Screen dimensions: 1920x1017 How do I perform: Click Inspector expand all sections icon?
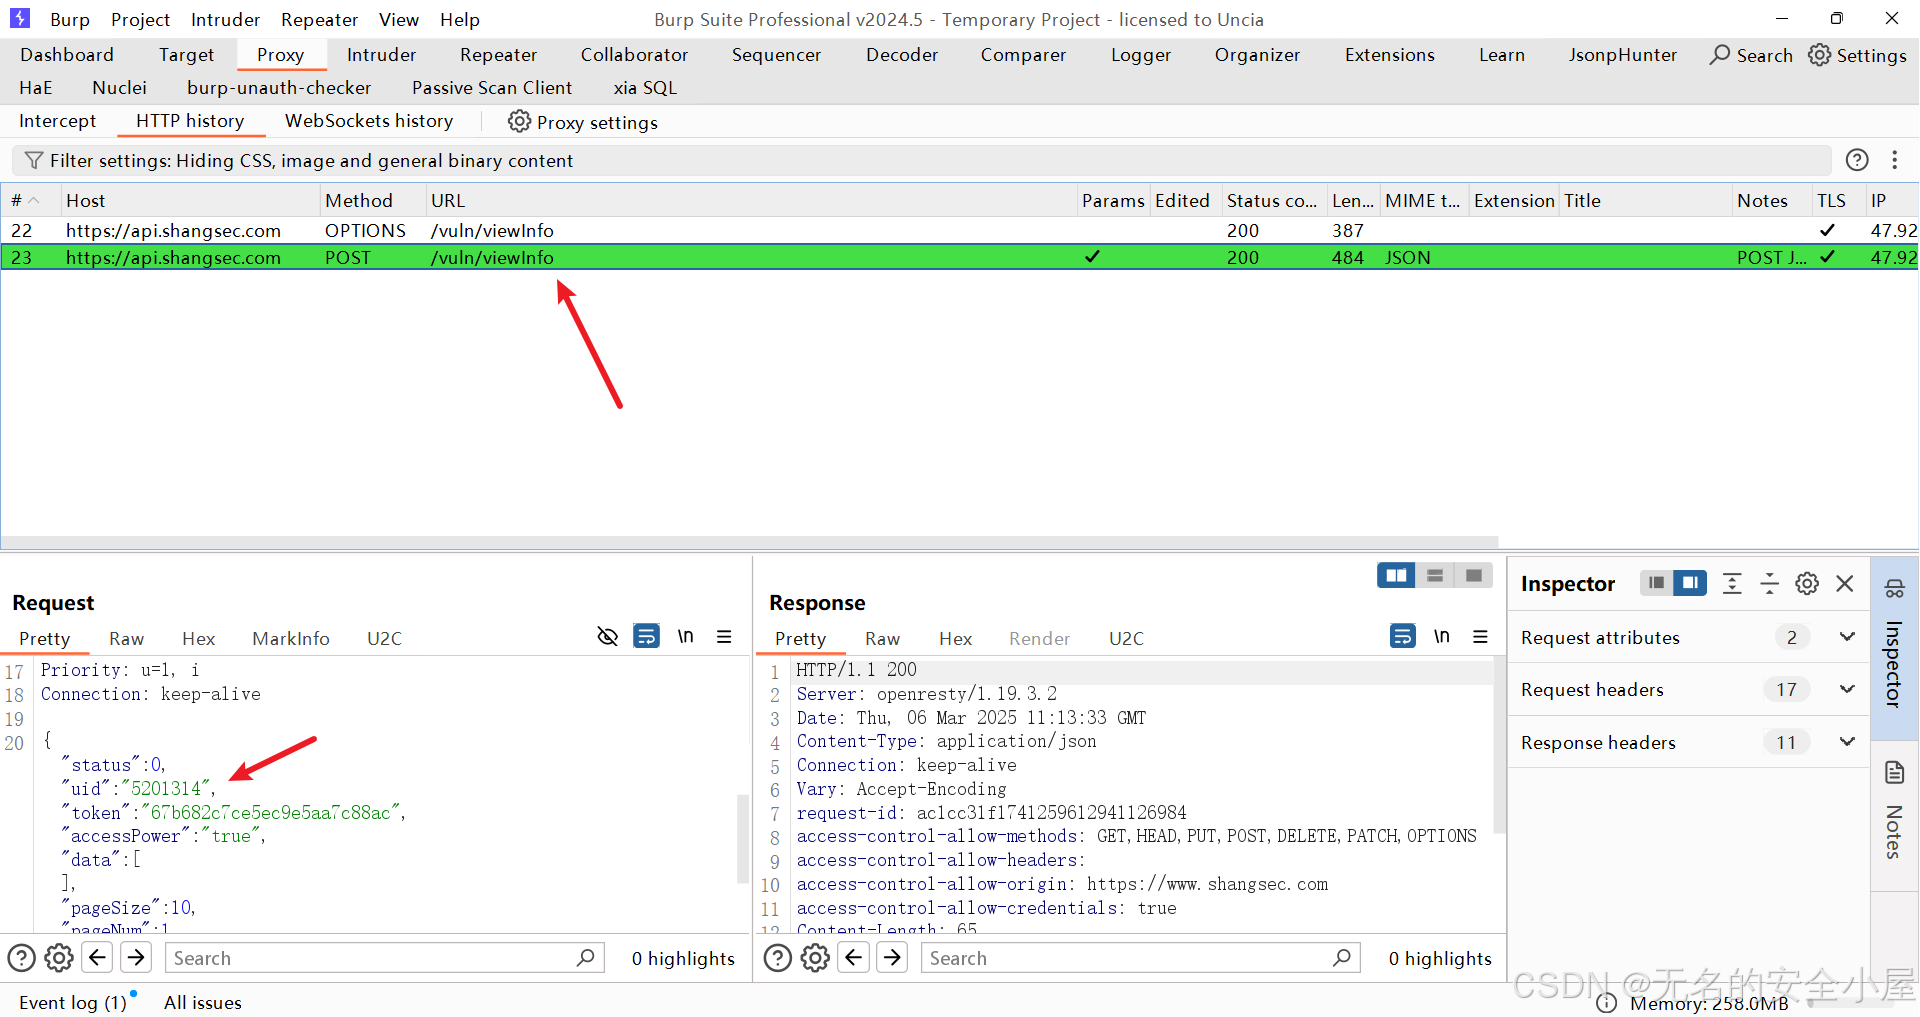[x=1732, y=584]
